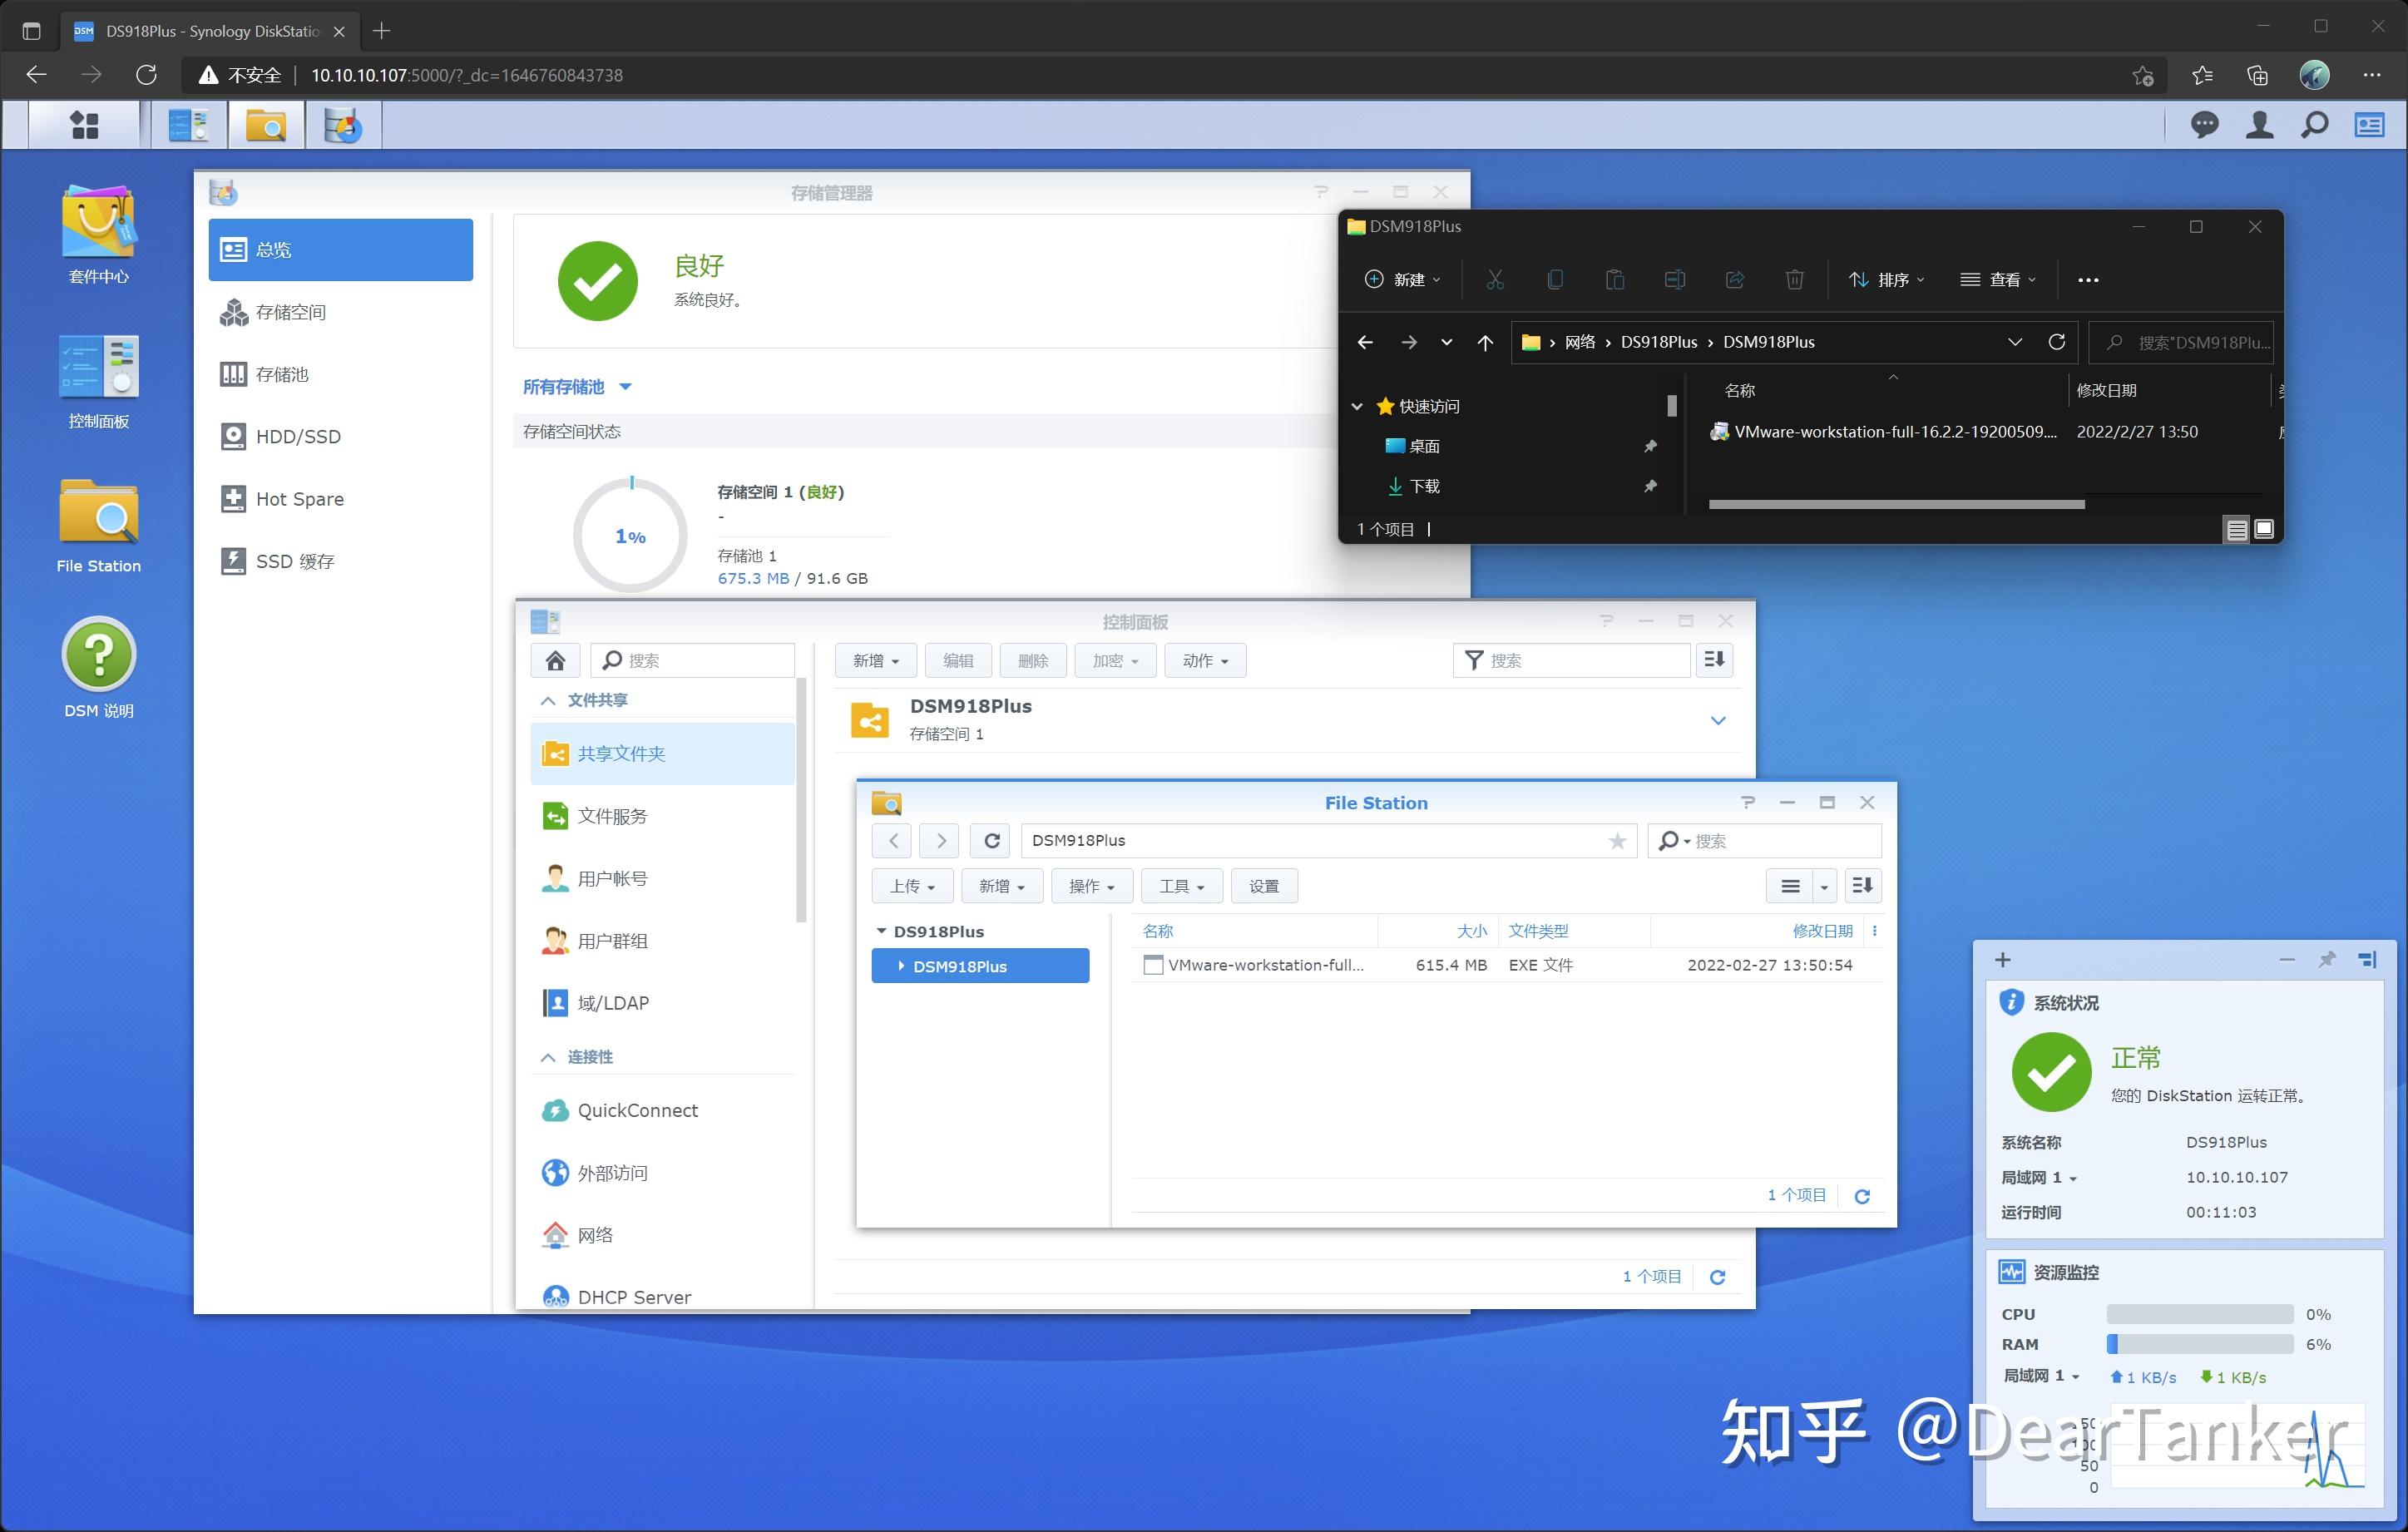The height and width of the screenshot is (1532, 2408).
Task: Go back in File Station
Action: click(892, 840)
